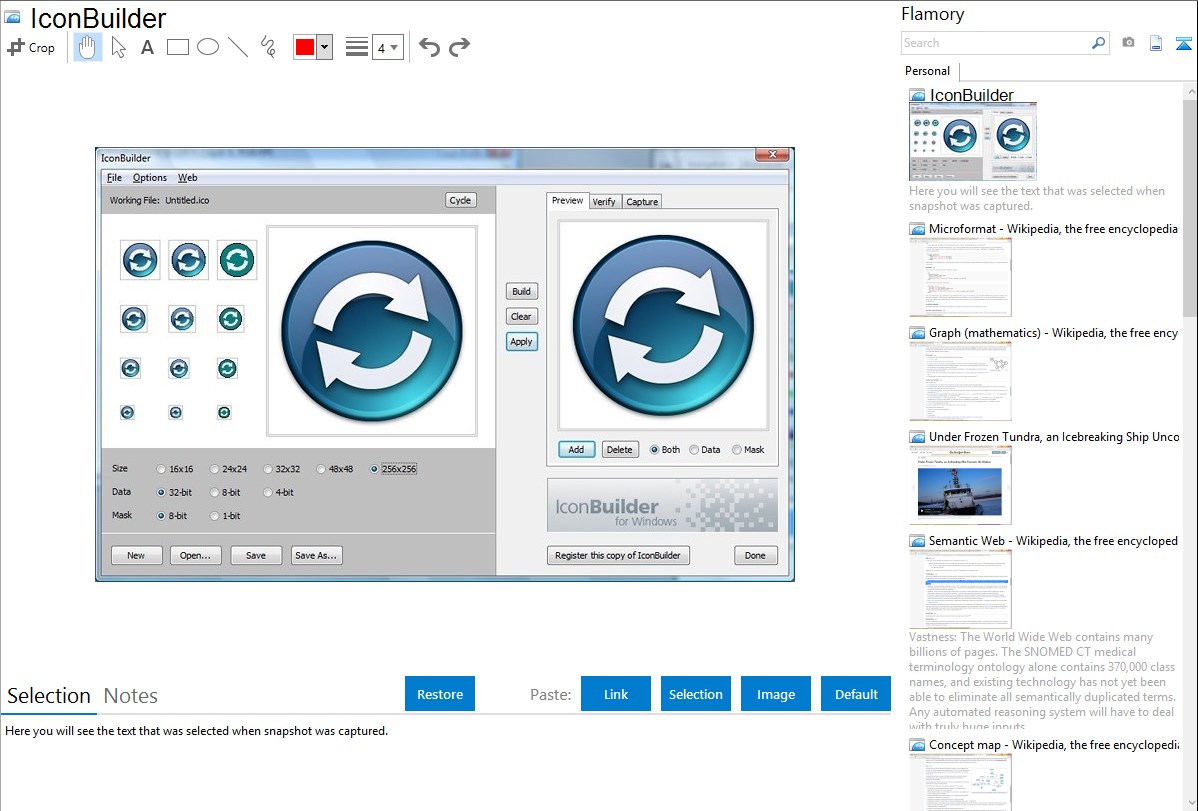
Task: Click the IconBuilder app icon beside title
Action: (13, 18)
